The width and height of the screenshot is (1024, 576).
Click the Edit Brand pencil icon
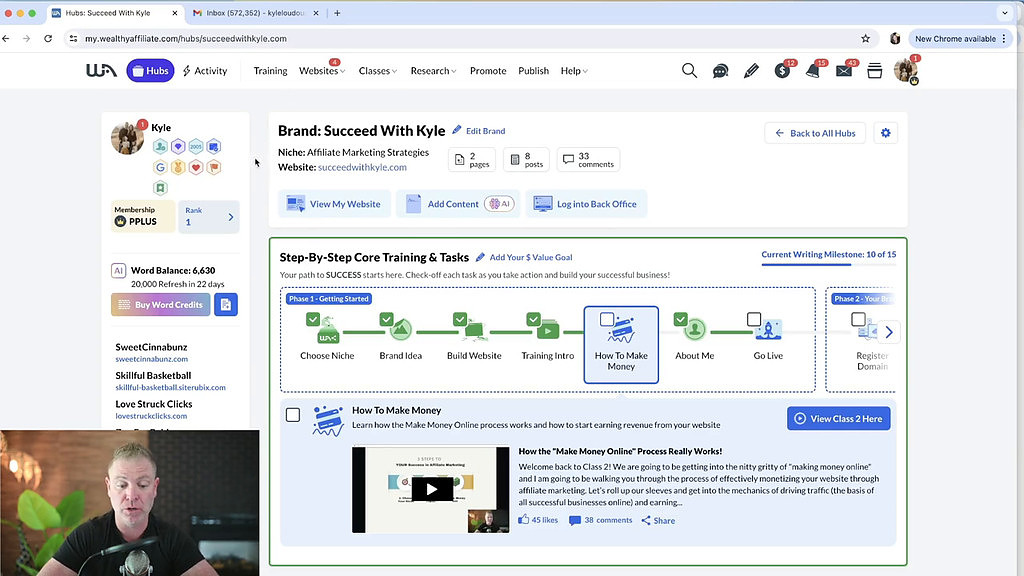pos(457,130)
